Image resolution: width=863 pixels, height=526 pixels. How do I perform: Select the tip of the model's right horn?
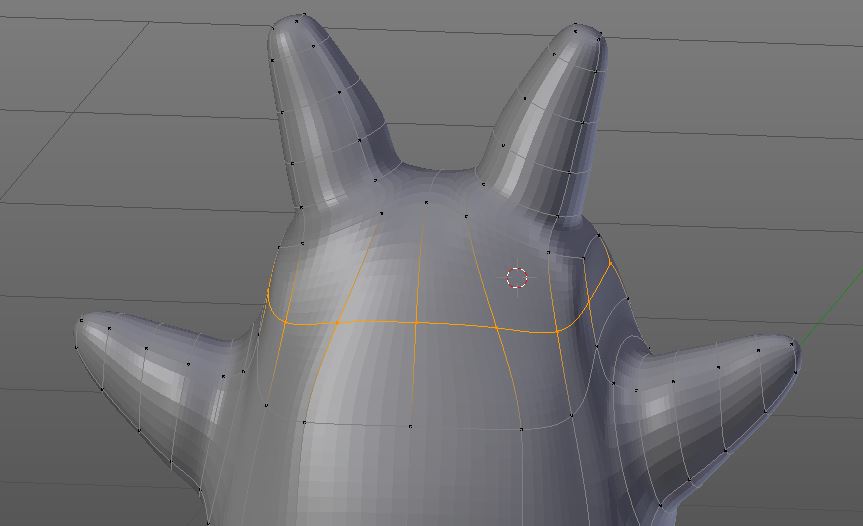[x=587, y=32]
